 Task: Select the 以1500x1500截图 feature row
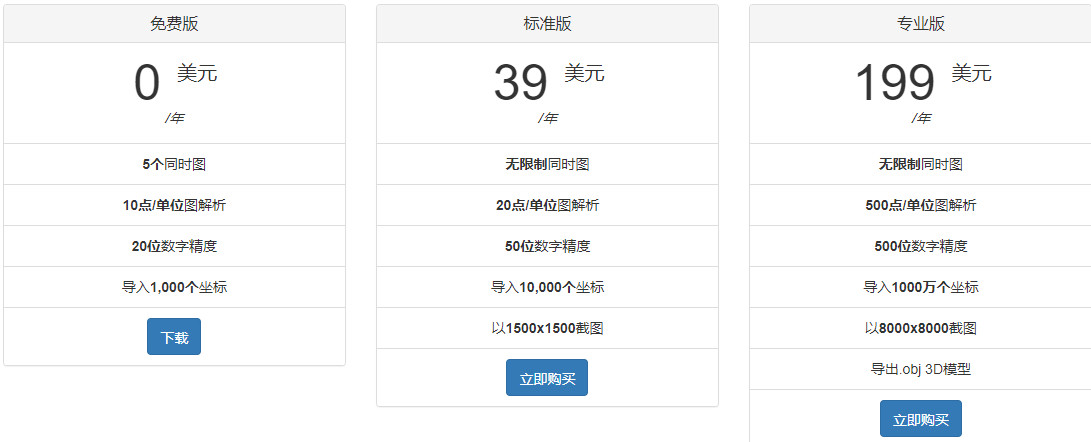tap(547, 328)
